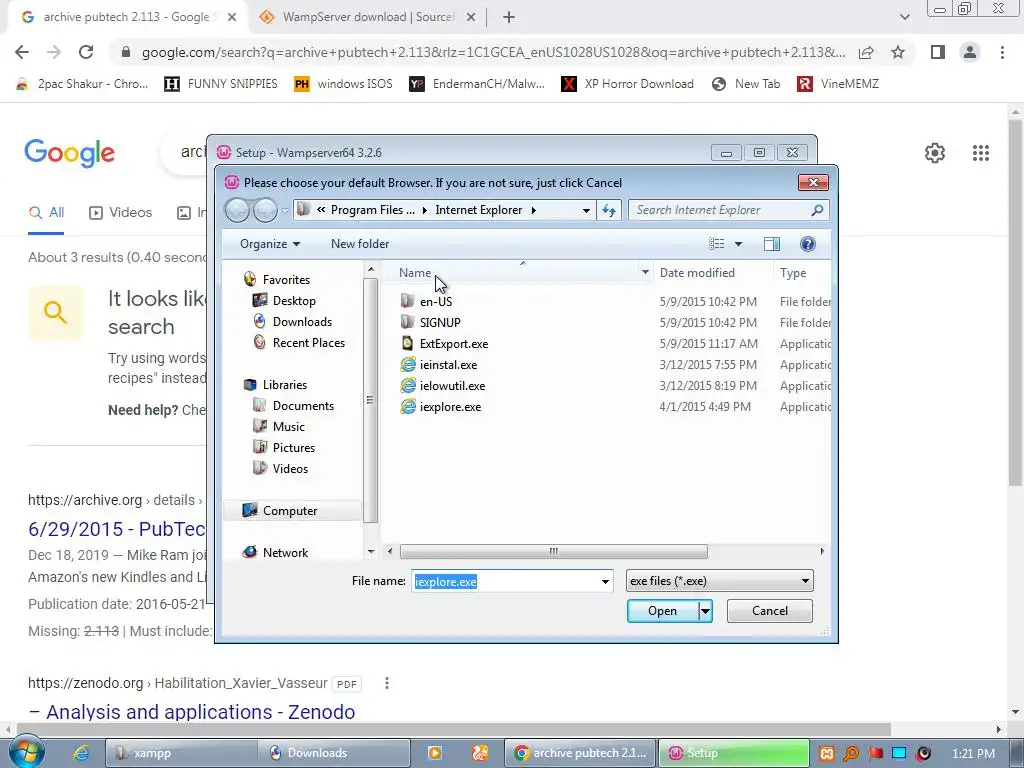Screen dimensions: 1024x768
Task: Open Google settings gear icon
Action: click(x=935, y=153)
